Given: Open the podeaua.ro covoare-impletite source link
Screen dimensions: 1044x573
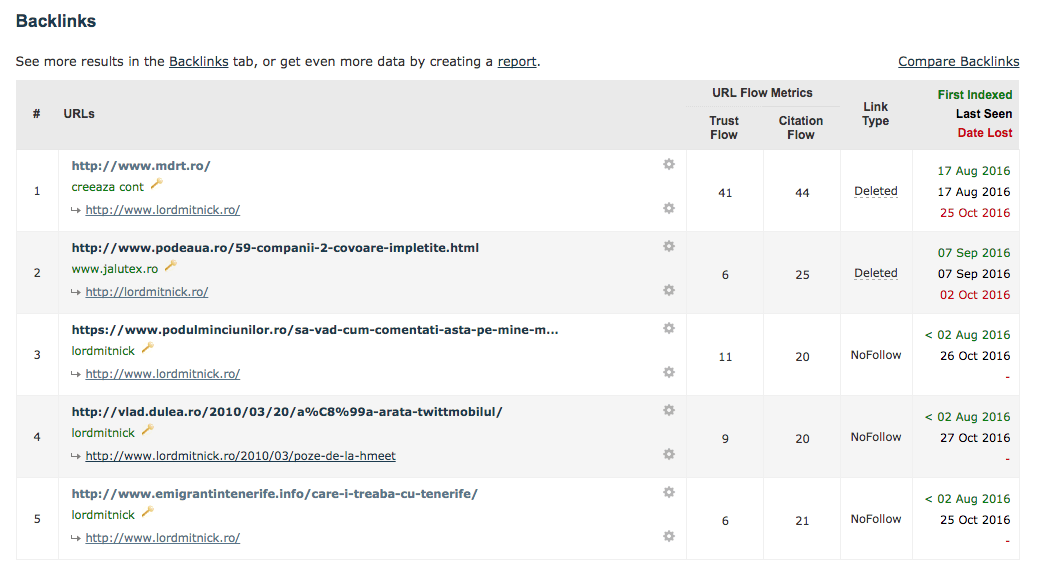Looking at the screenshot, I should (x=275, y=248).
